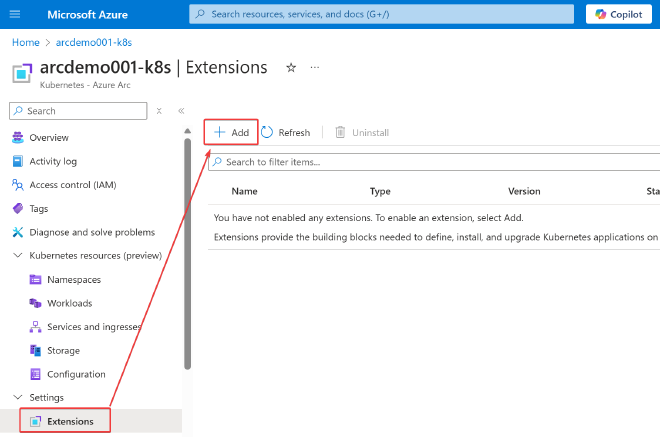Click the circular Refresh arrow icon
Screen dimensions: 660x437
point(267,132)
